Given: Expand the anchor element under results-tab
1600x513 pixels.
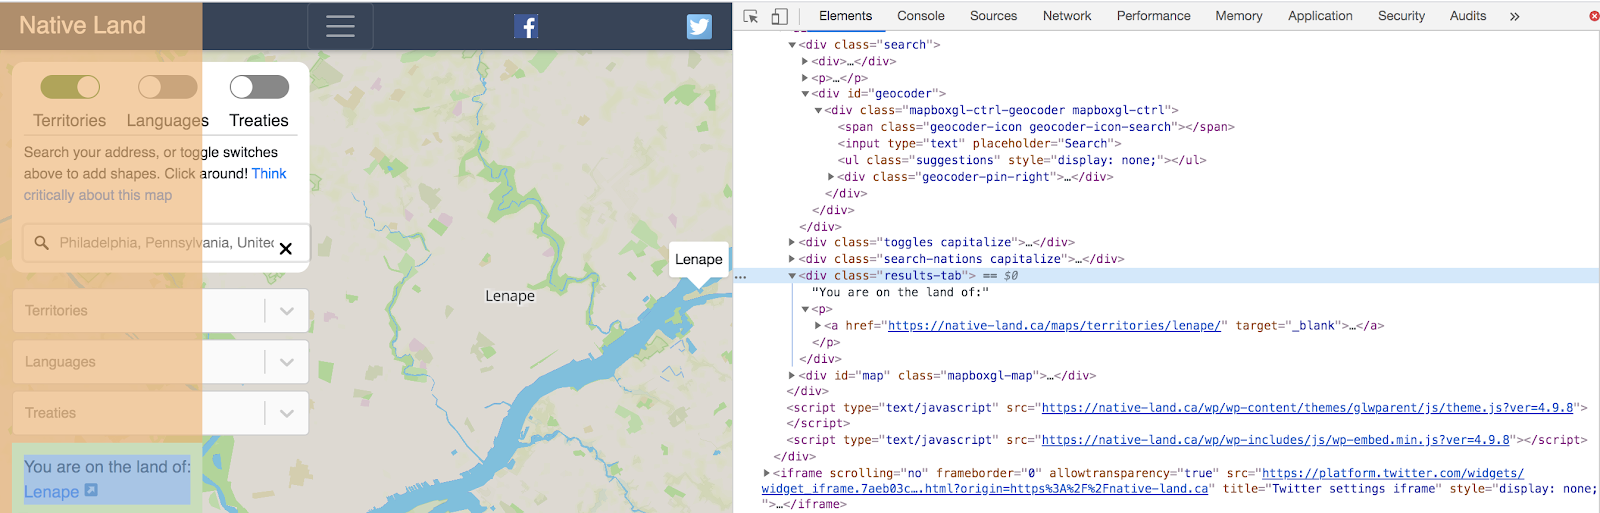Looking at the screenshot, I should [819, 326].
